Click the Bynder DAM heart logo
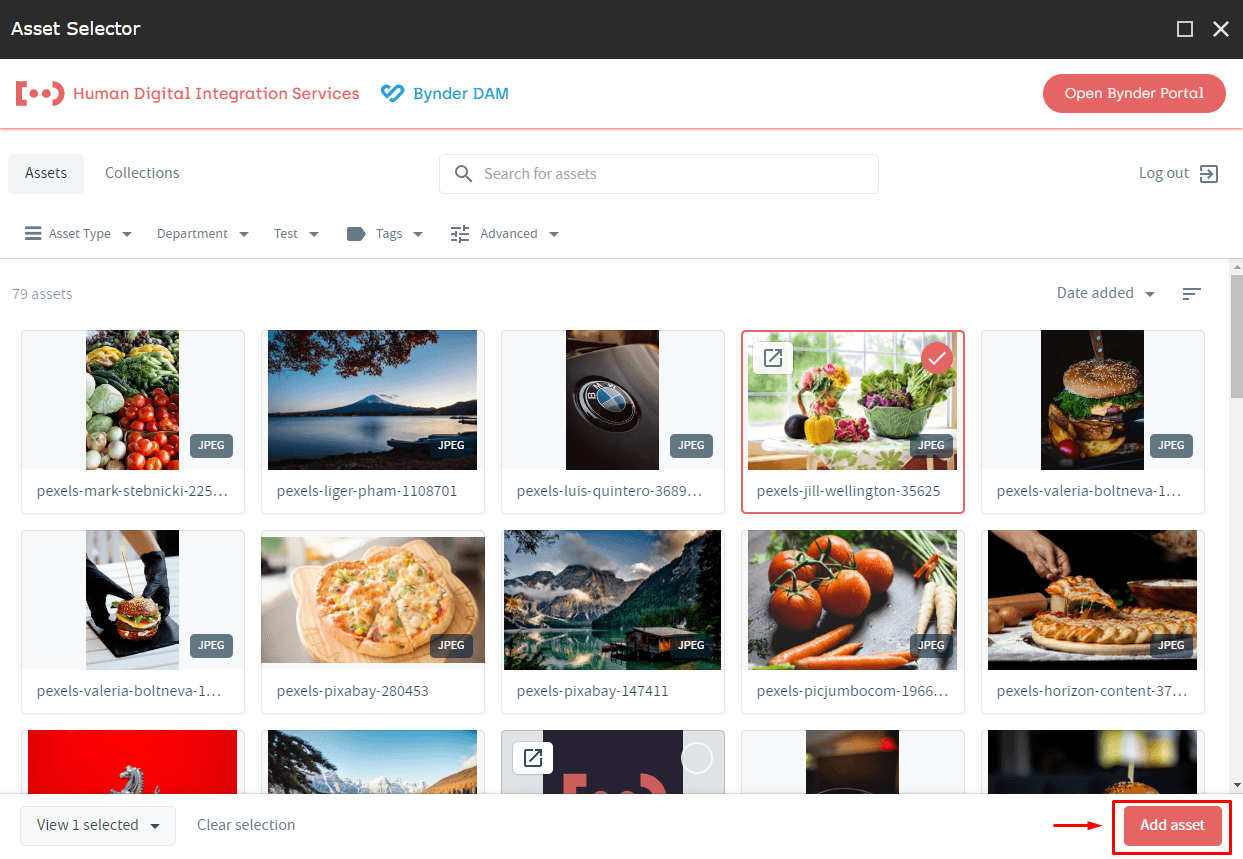The width and height of the screenshot is (1243, 859). tap(392, 94)
